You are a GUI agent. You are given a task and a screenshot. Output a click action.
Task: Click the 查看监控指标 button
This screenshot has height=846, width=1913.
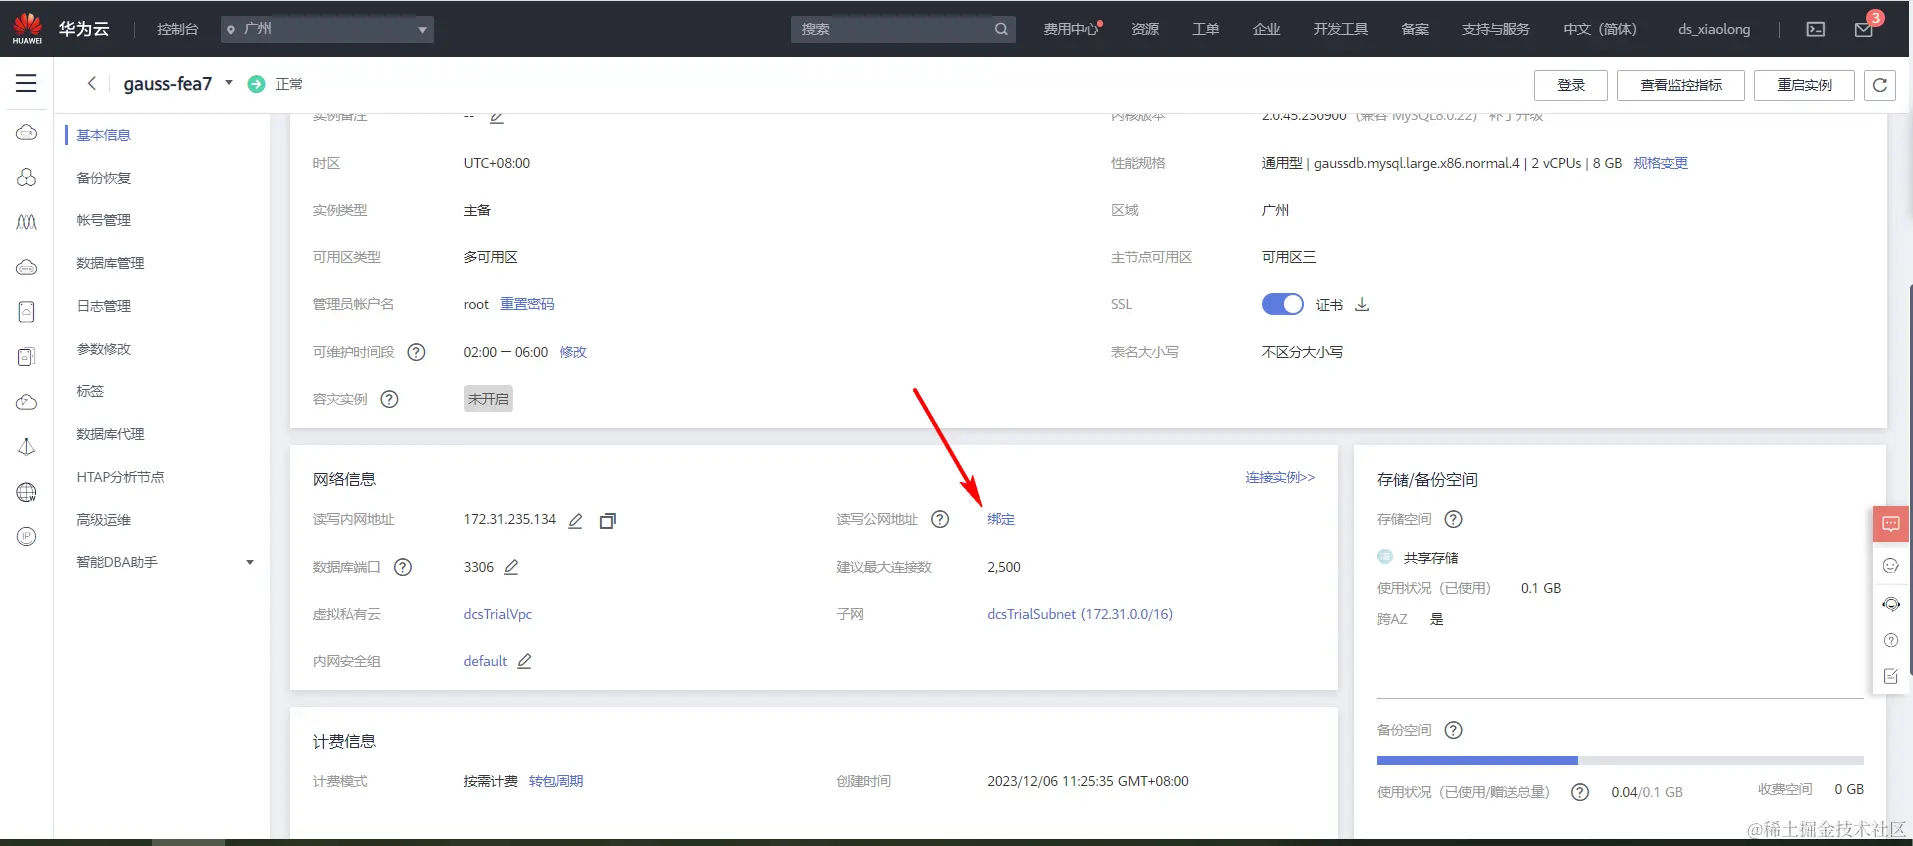point(1681,85)
